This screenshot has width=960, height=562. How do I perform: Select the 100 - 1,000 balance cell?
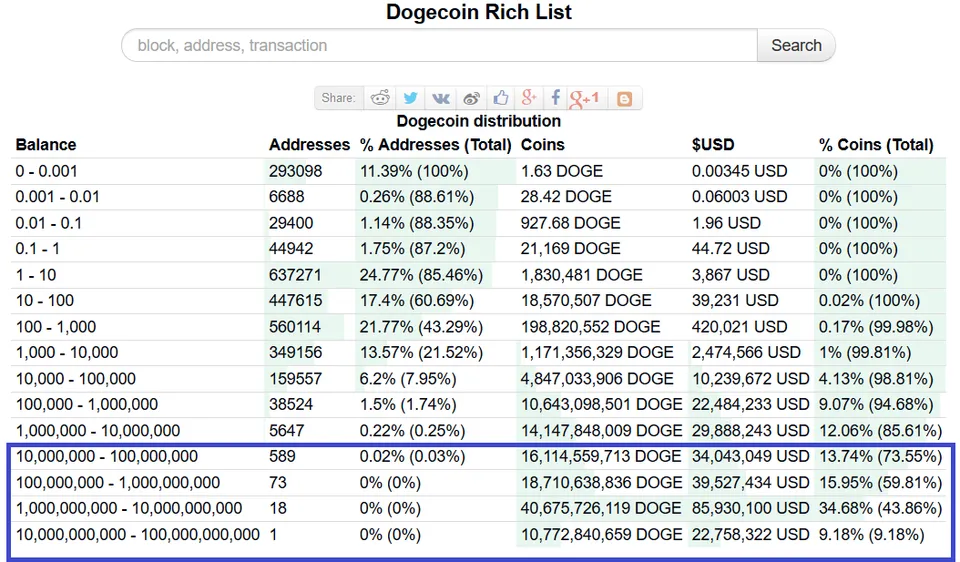coord(56,327)
